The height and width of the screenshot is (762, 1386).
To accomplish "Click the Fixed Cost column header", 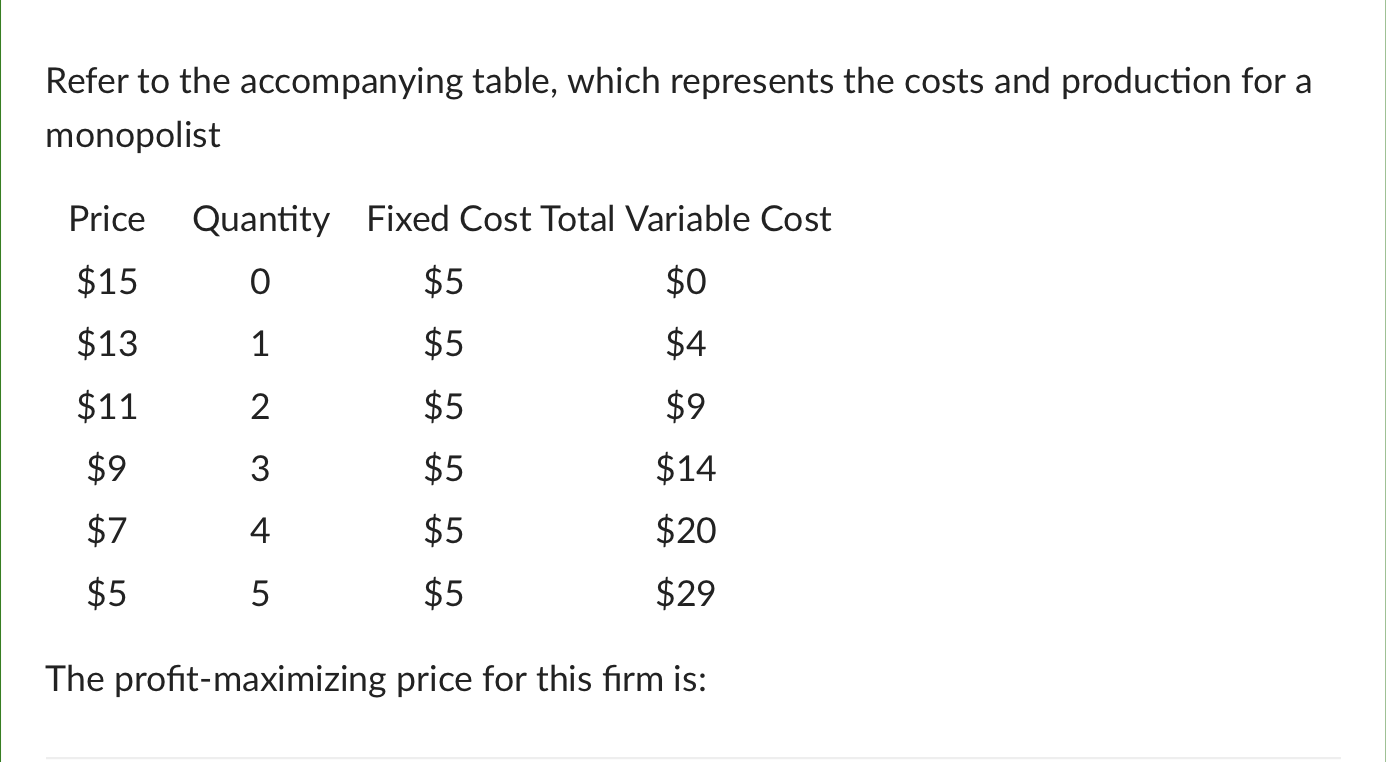I will click(x=449, y=219).
